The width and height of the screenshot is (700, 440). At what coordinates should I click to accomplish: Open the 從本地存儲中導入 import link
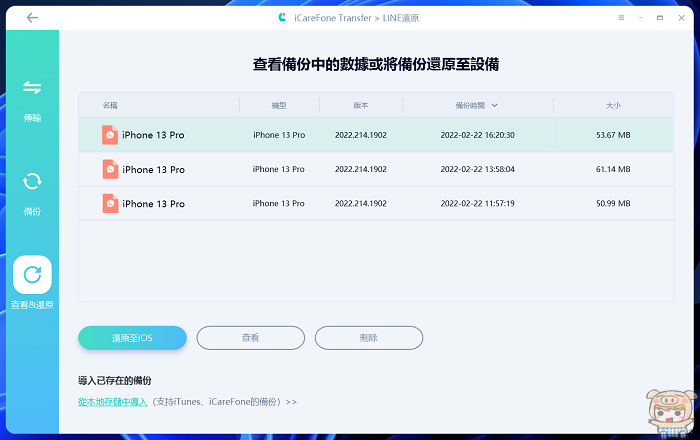[112, 402]
